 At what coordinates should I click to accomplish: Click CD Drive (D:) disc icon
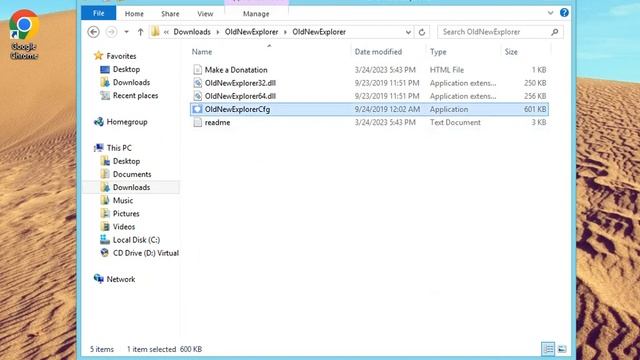tap(105, 253)
